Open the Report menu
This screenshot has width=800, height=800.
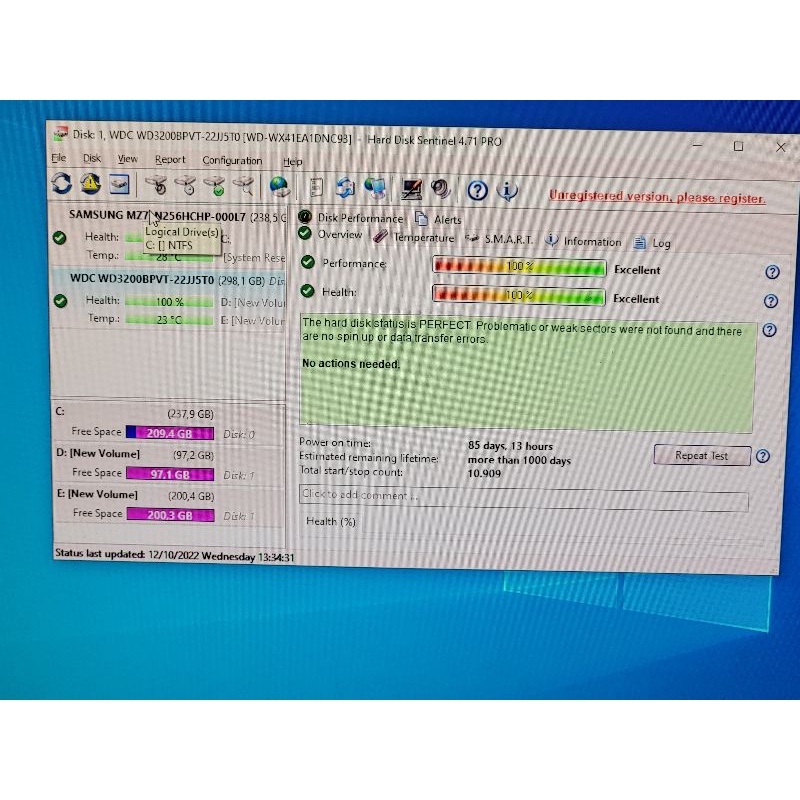[x=170, y=160]
